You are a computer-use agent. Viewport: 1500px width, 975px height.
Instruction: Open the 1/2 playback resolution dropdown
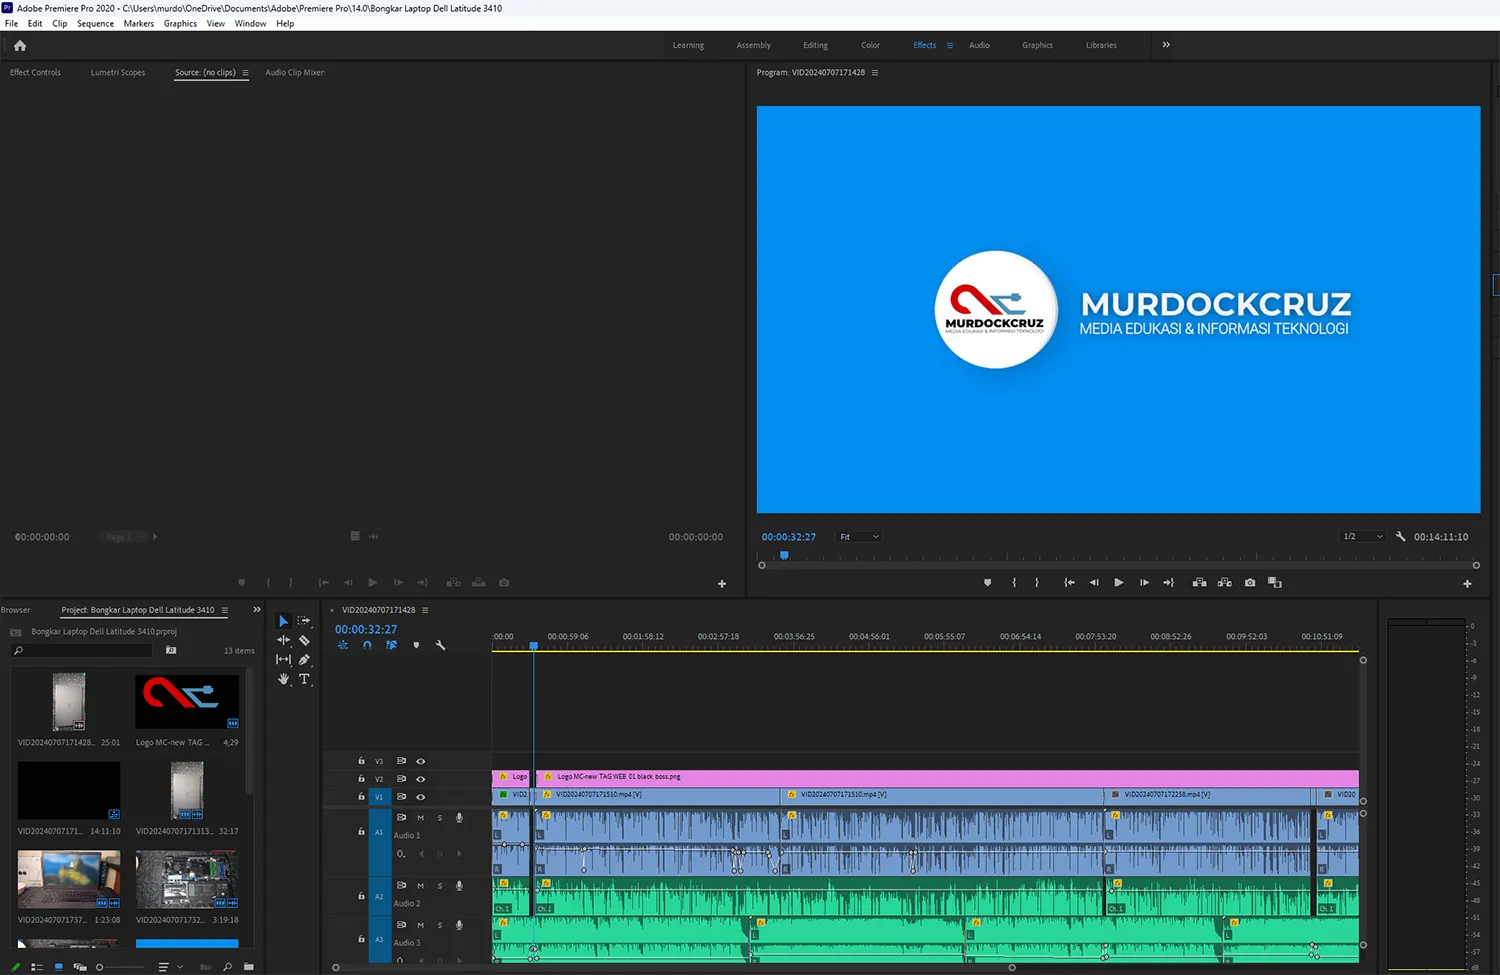pyautogui.click(x=1363, y=537)
